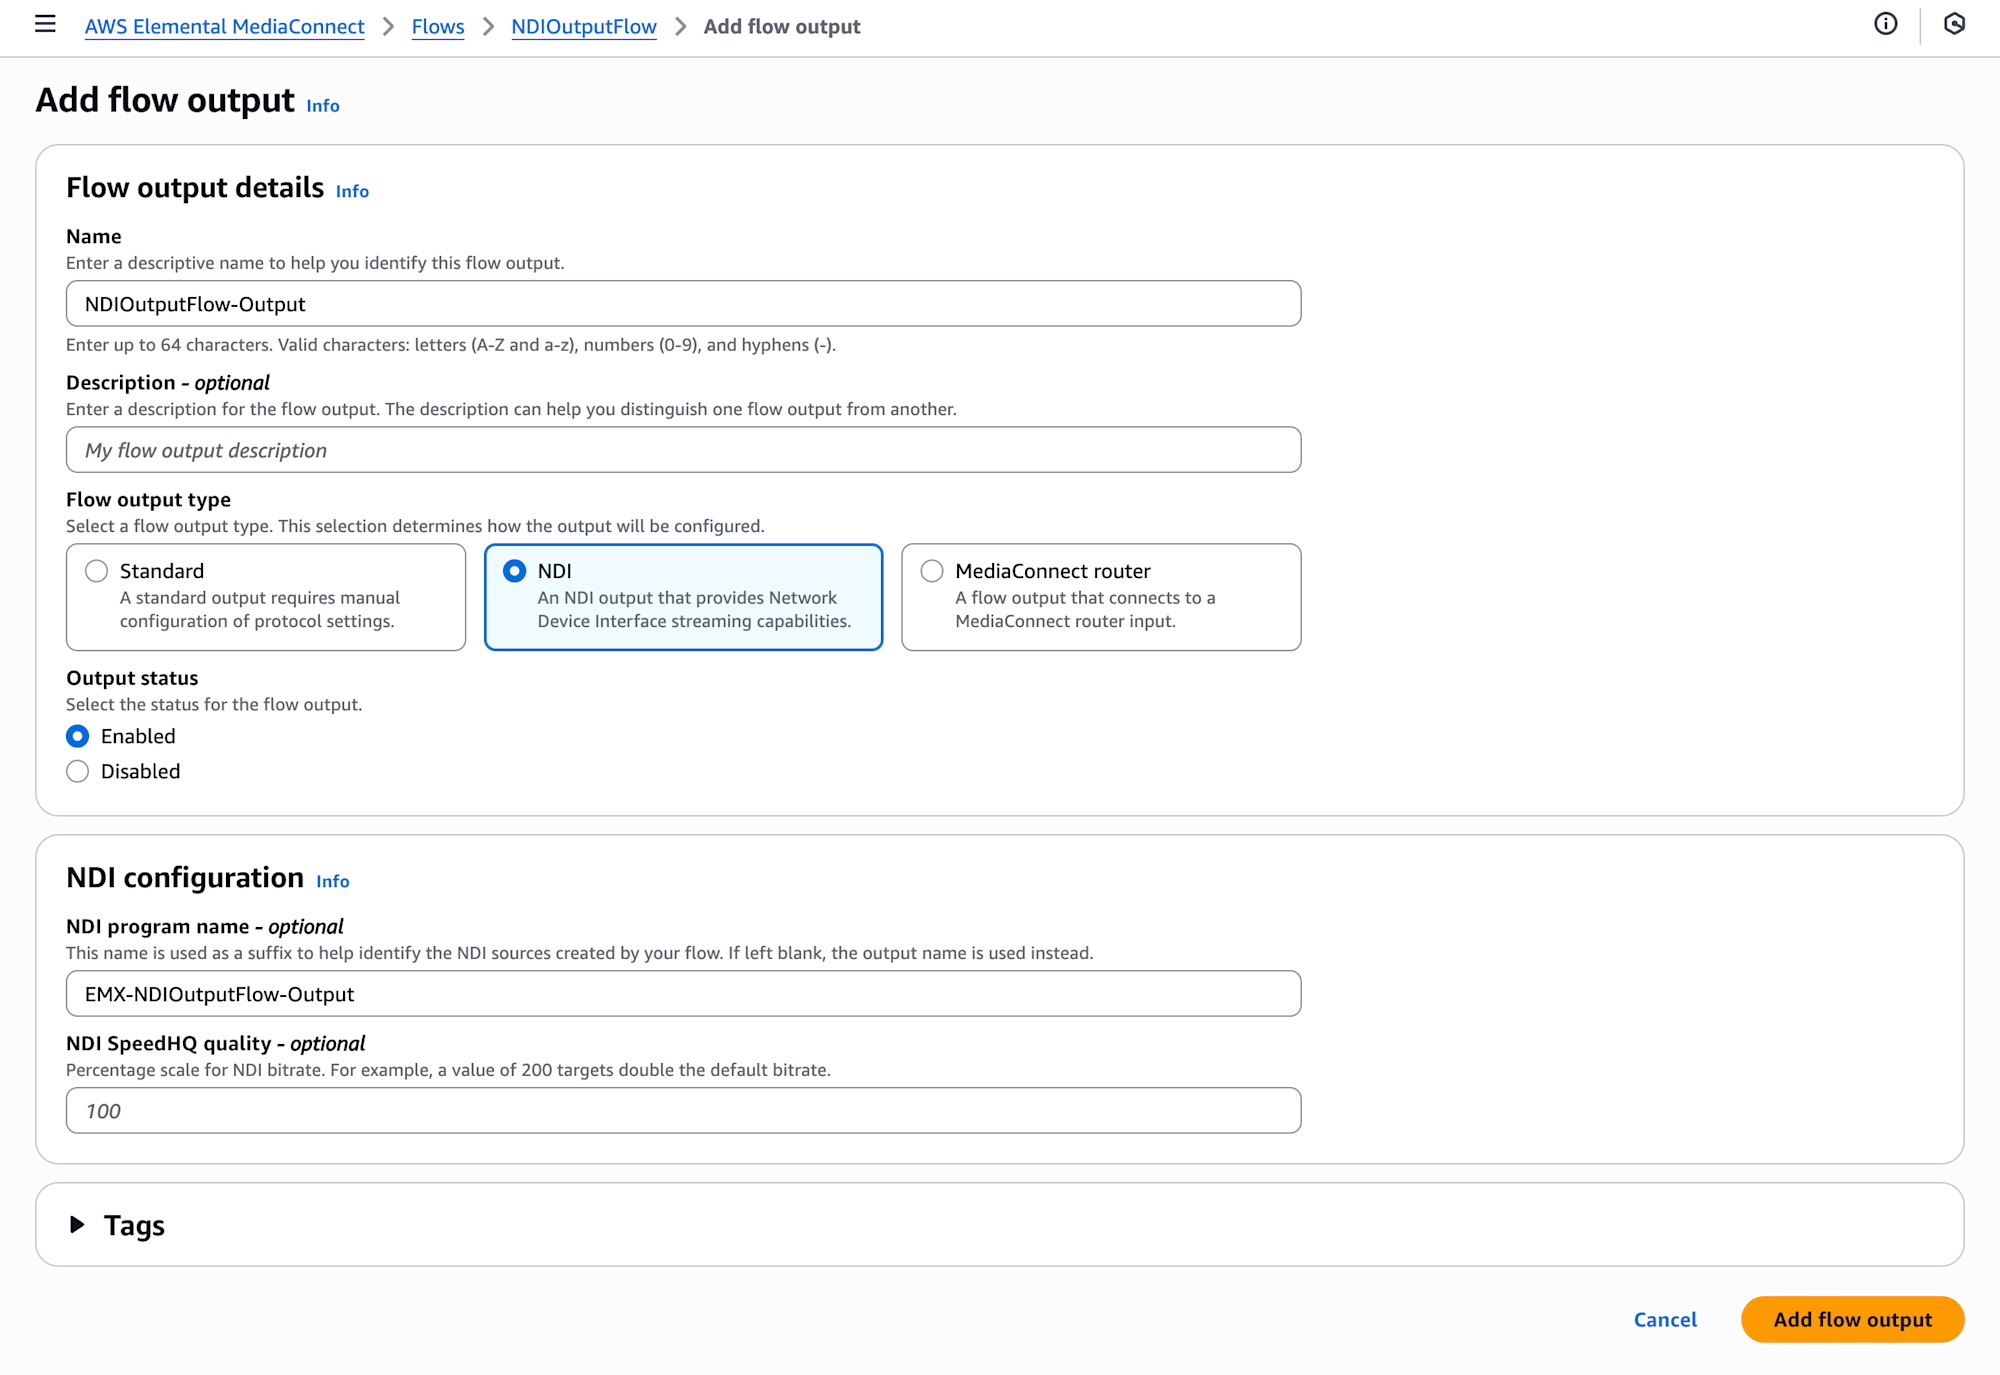Screen dimensions: 2000x1375
Task: Set output status to Enabled
Action: (x=78, y=737)
